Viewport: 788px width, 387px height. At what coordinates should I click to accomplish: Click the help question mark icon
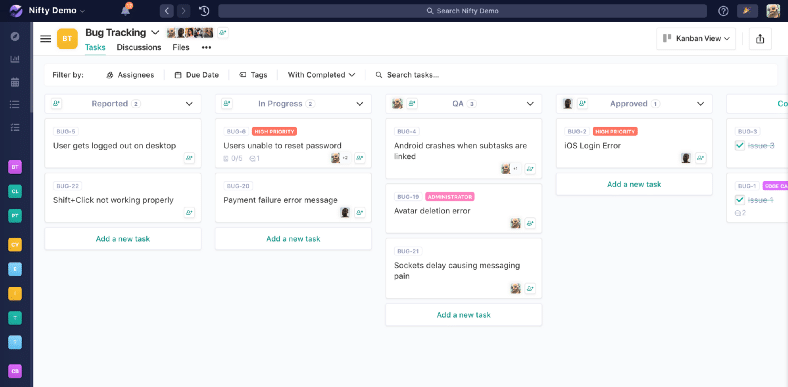[x=723, y=11]
